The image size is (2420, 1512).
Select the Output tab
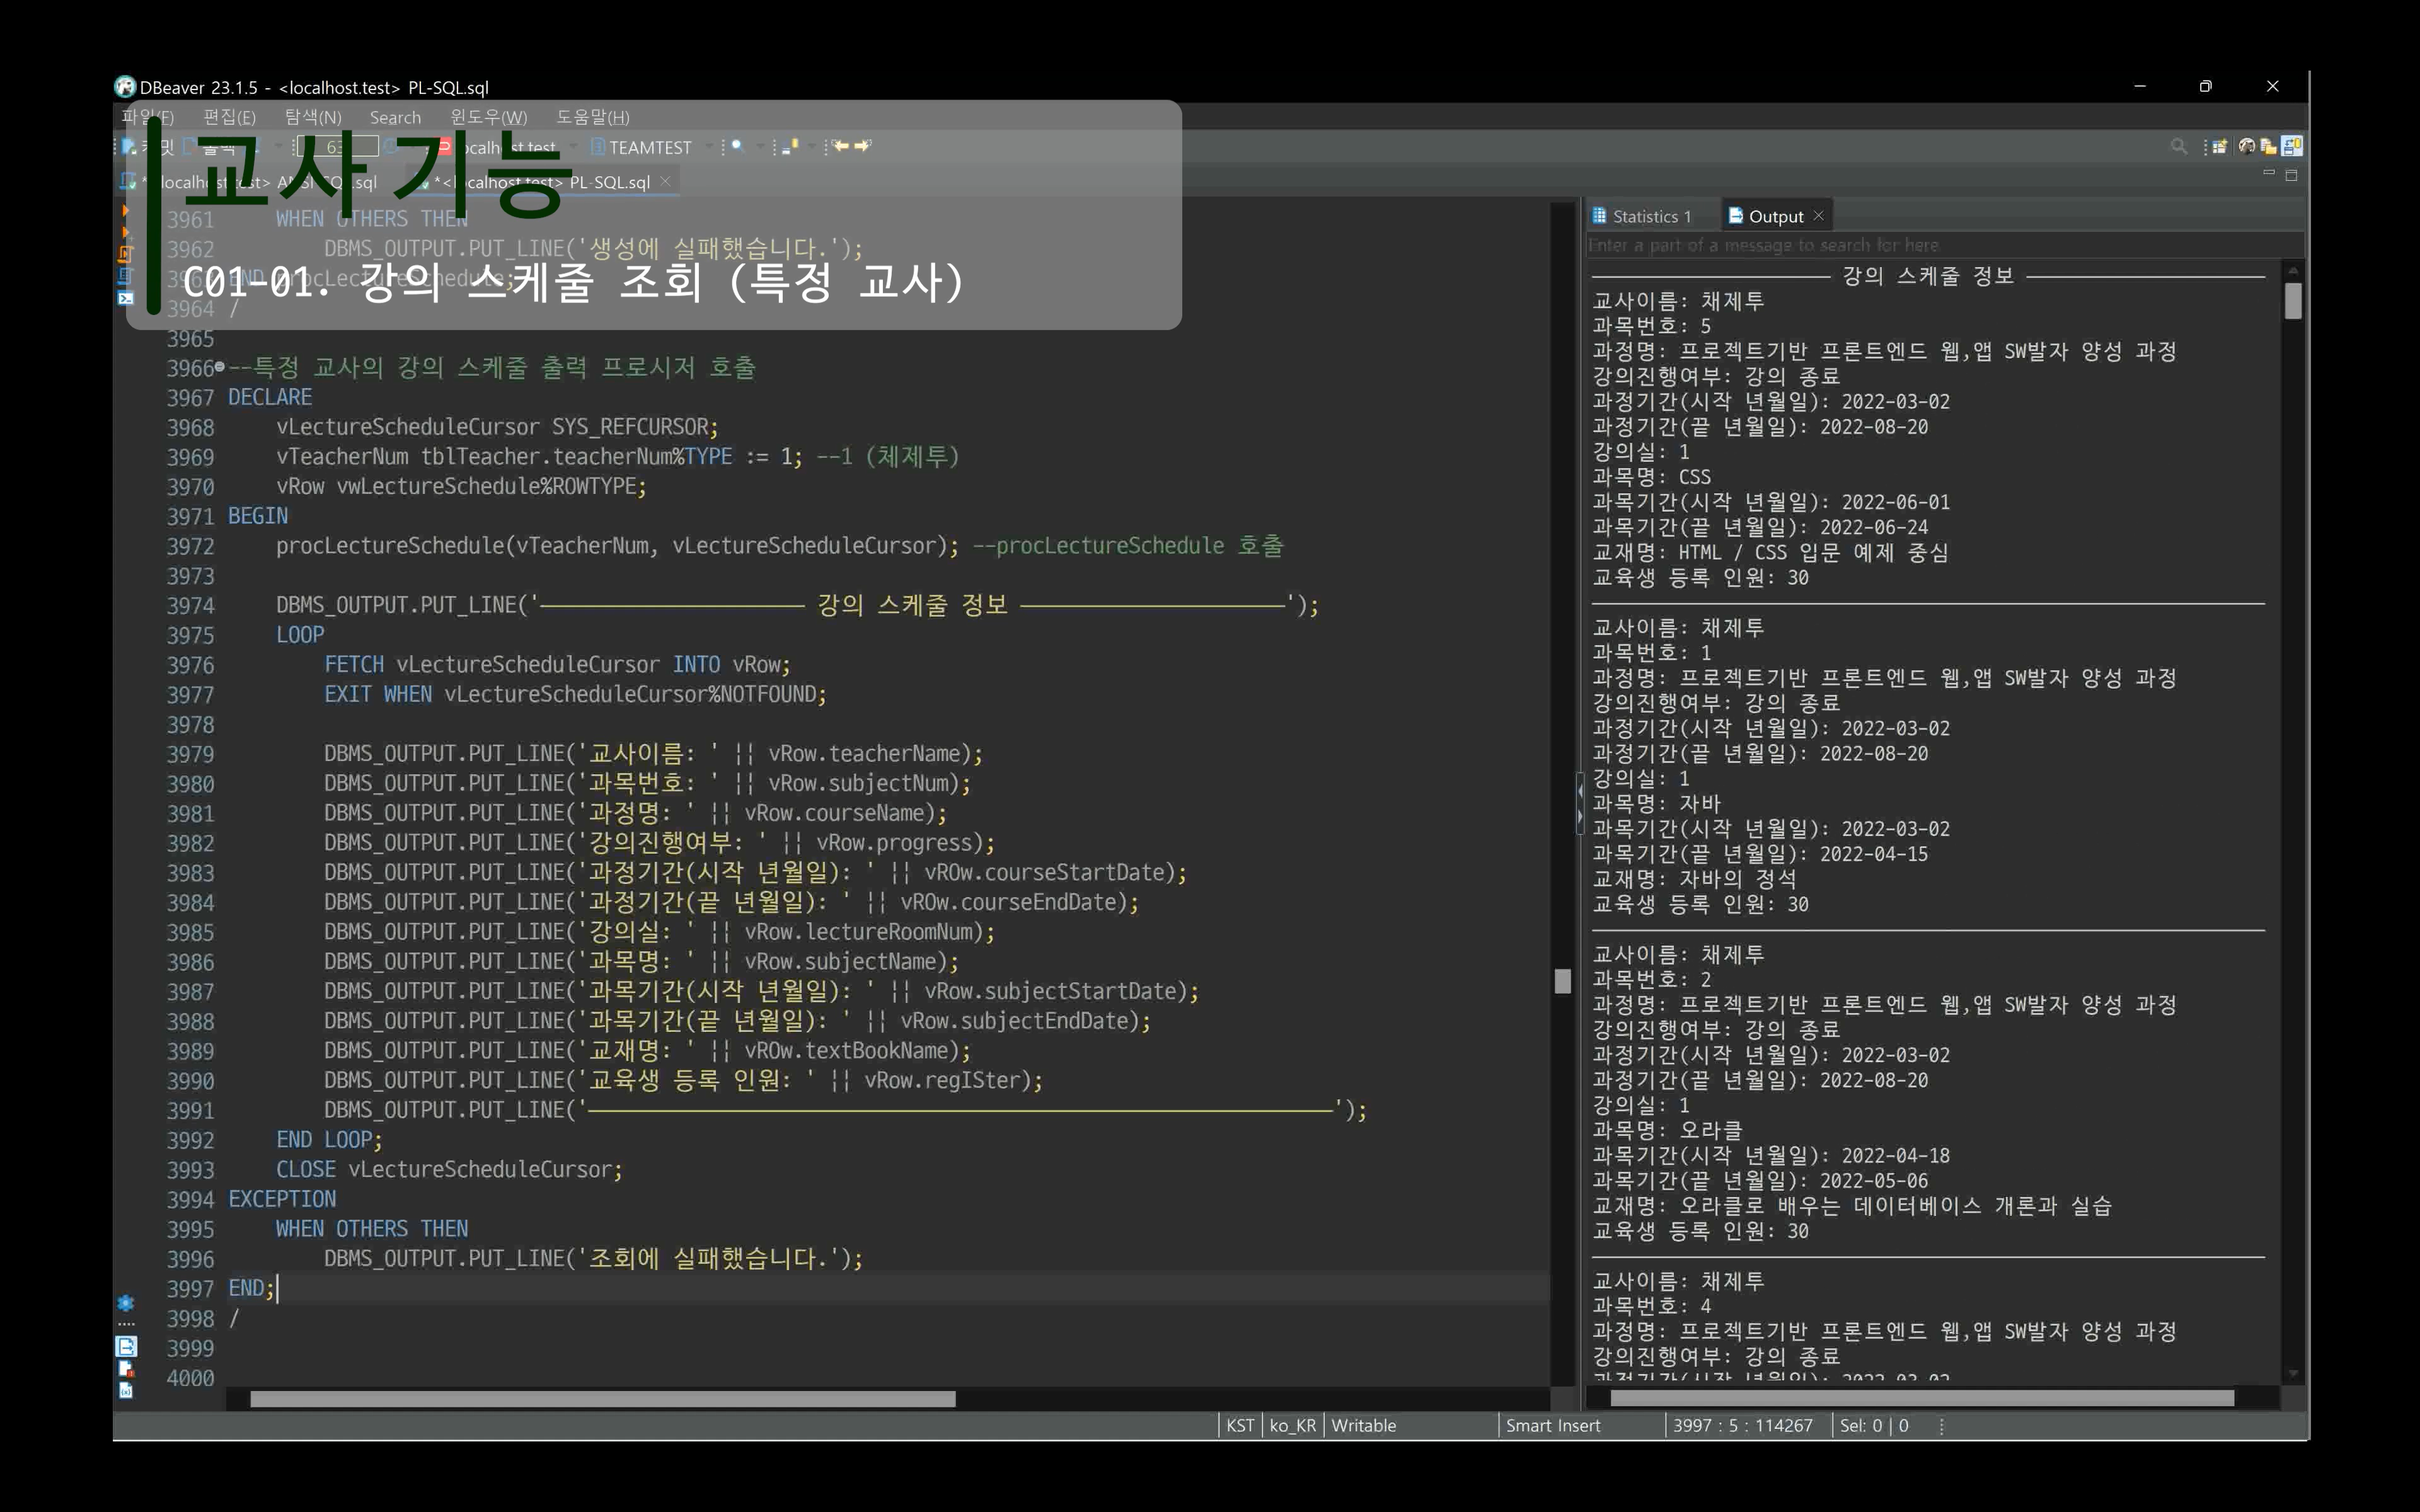pyautogui.click(x=1766, y=216)
